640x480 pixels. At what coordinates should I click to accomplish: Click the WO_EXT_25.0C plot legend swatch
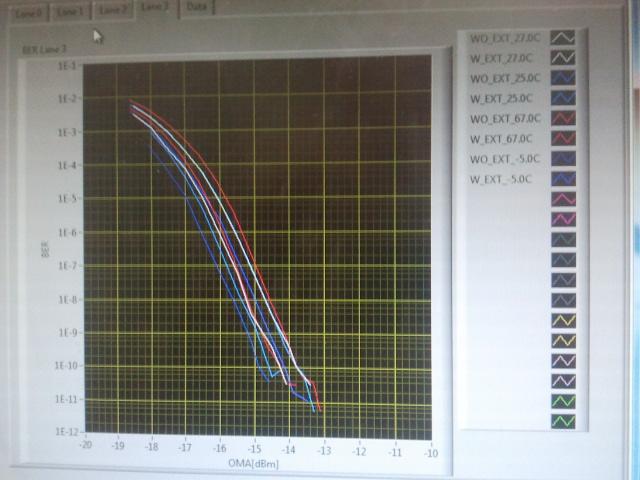[x=563, y=78]
